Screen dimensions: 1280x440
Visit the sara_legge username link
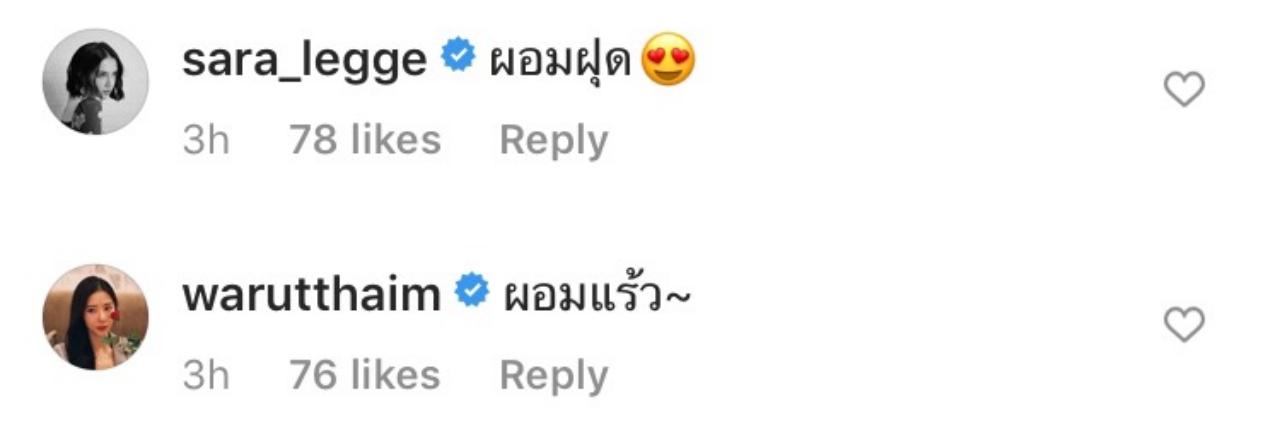click(x=304, y=62)
